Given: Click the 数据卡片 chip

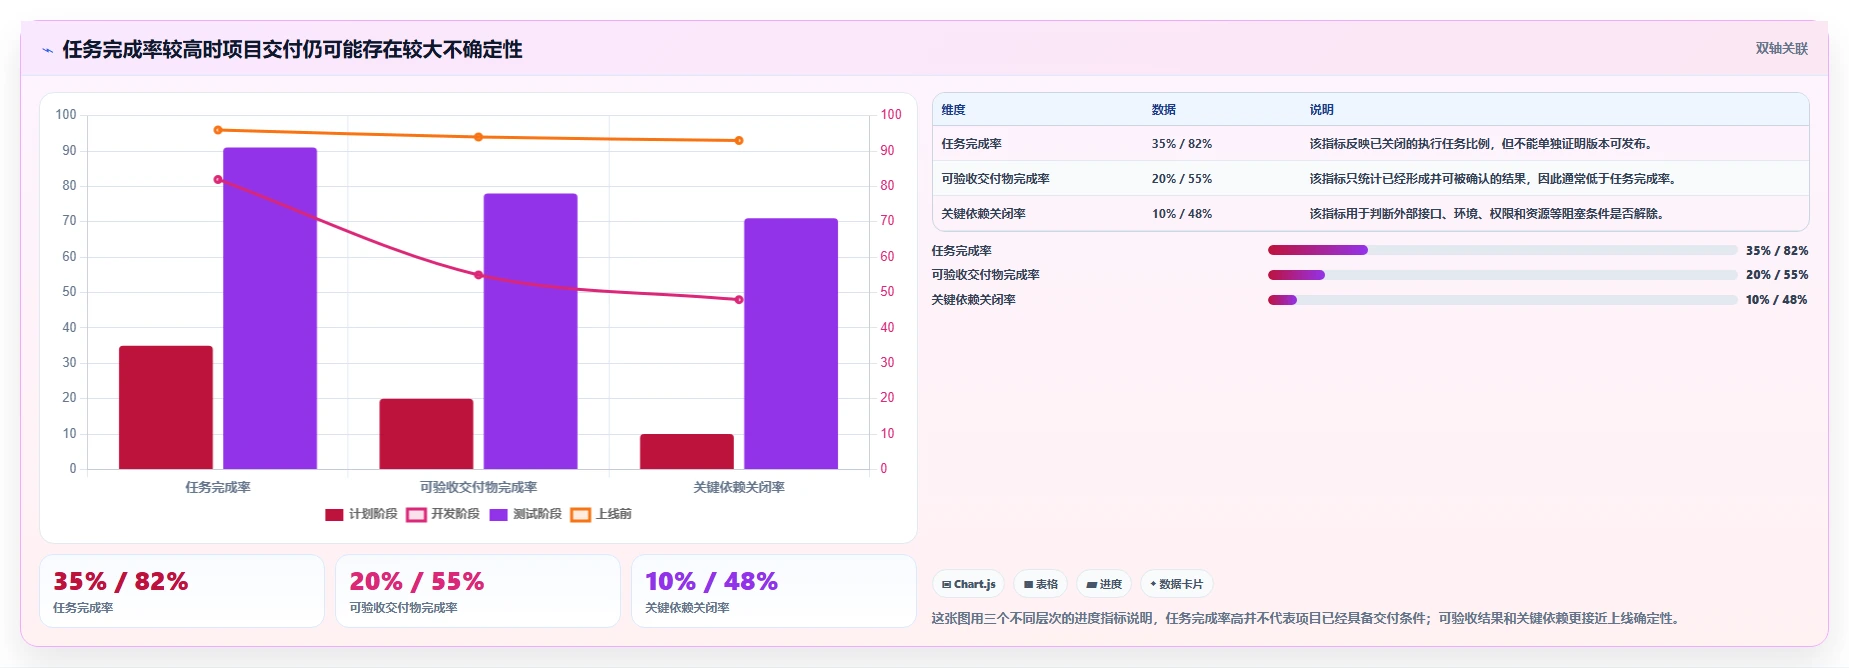Looking at the screenshot, I should [x=1177, y=584].
